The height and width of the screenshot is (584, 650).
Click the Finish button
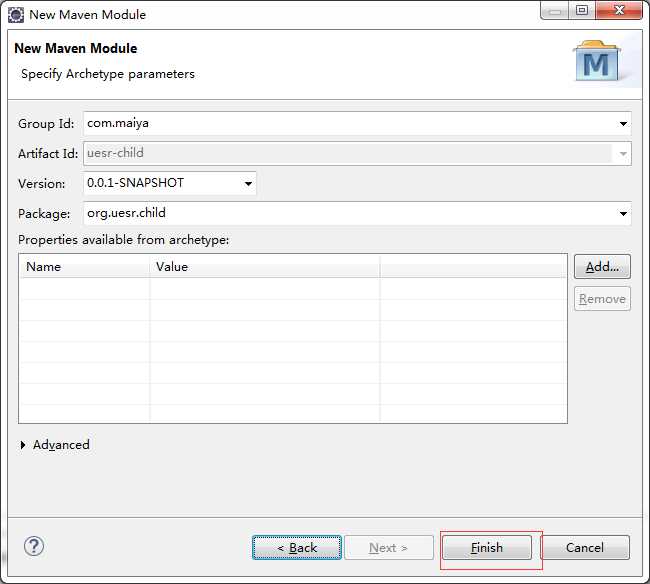pyautogui.click(x=487, y=548)
